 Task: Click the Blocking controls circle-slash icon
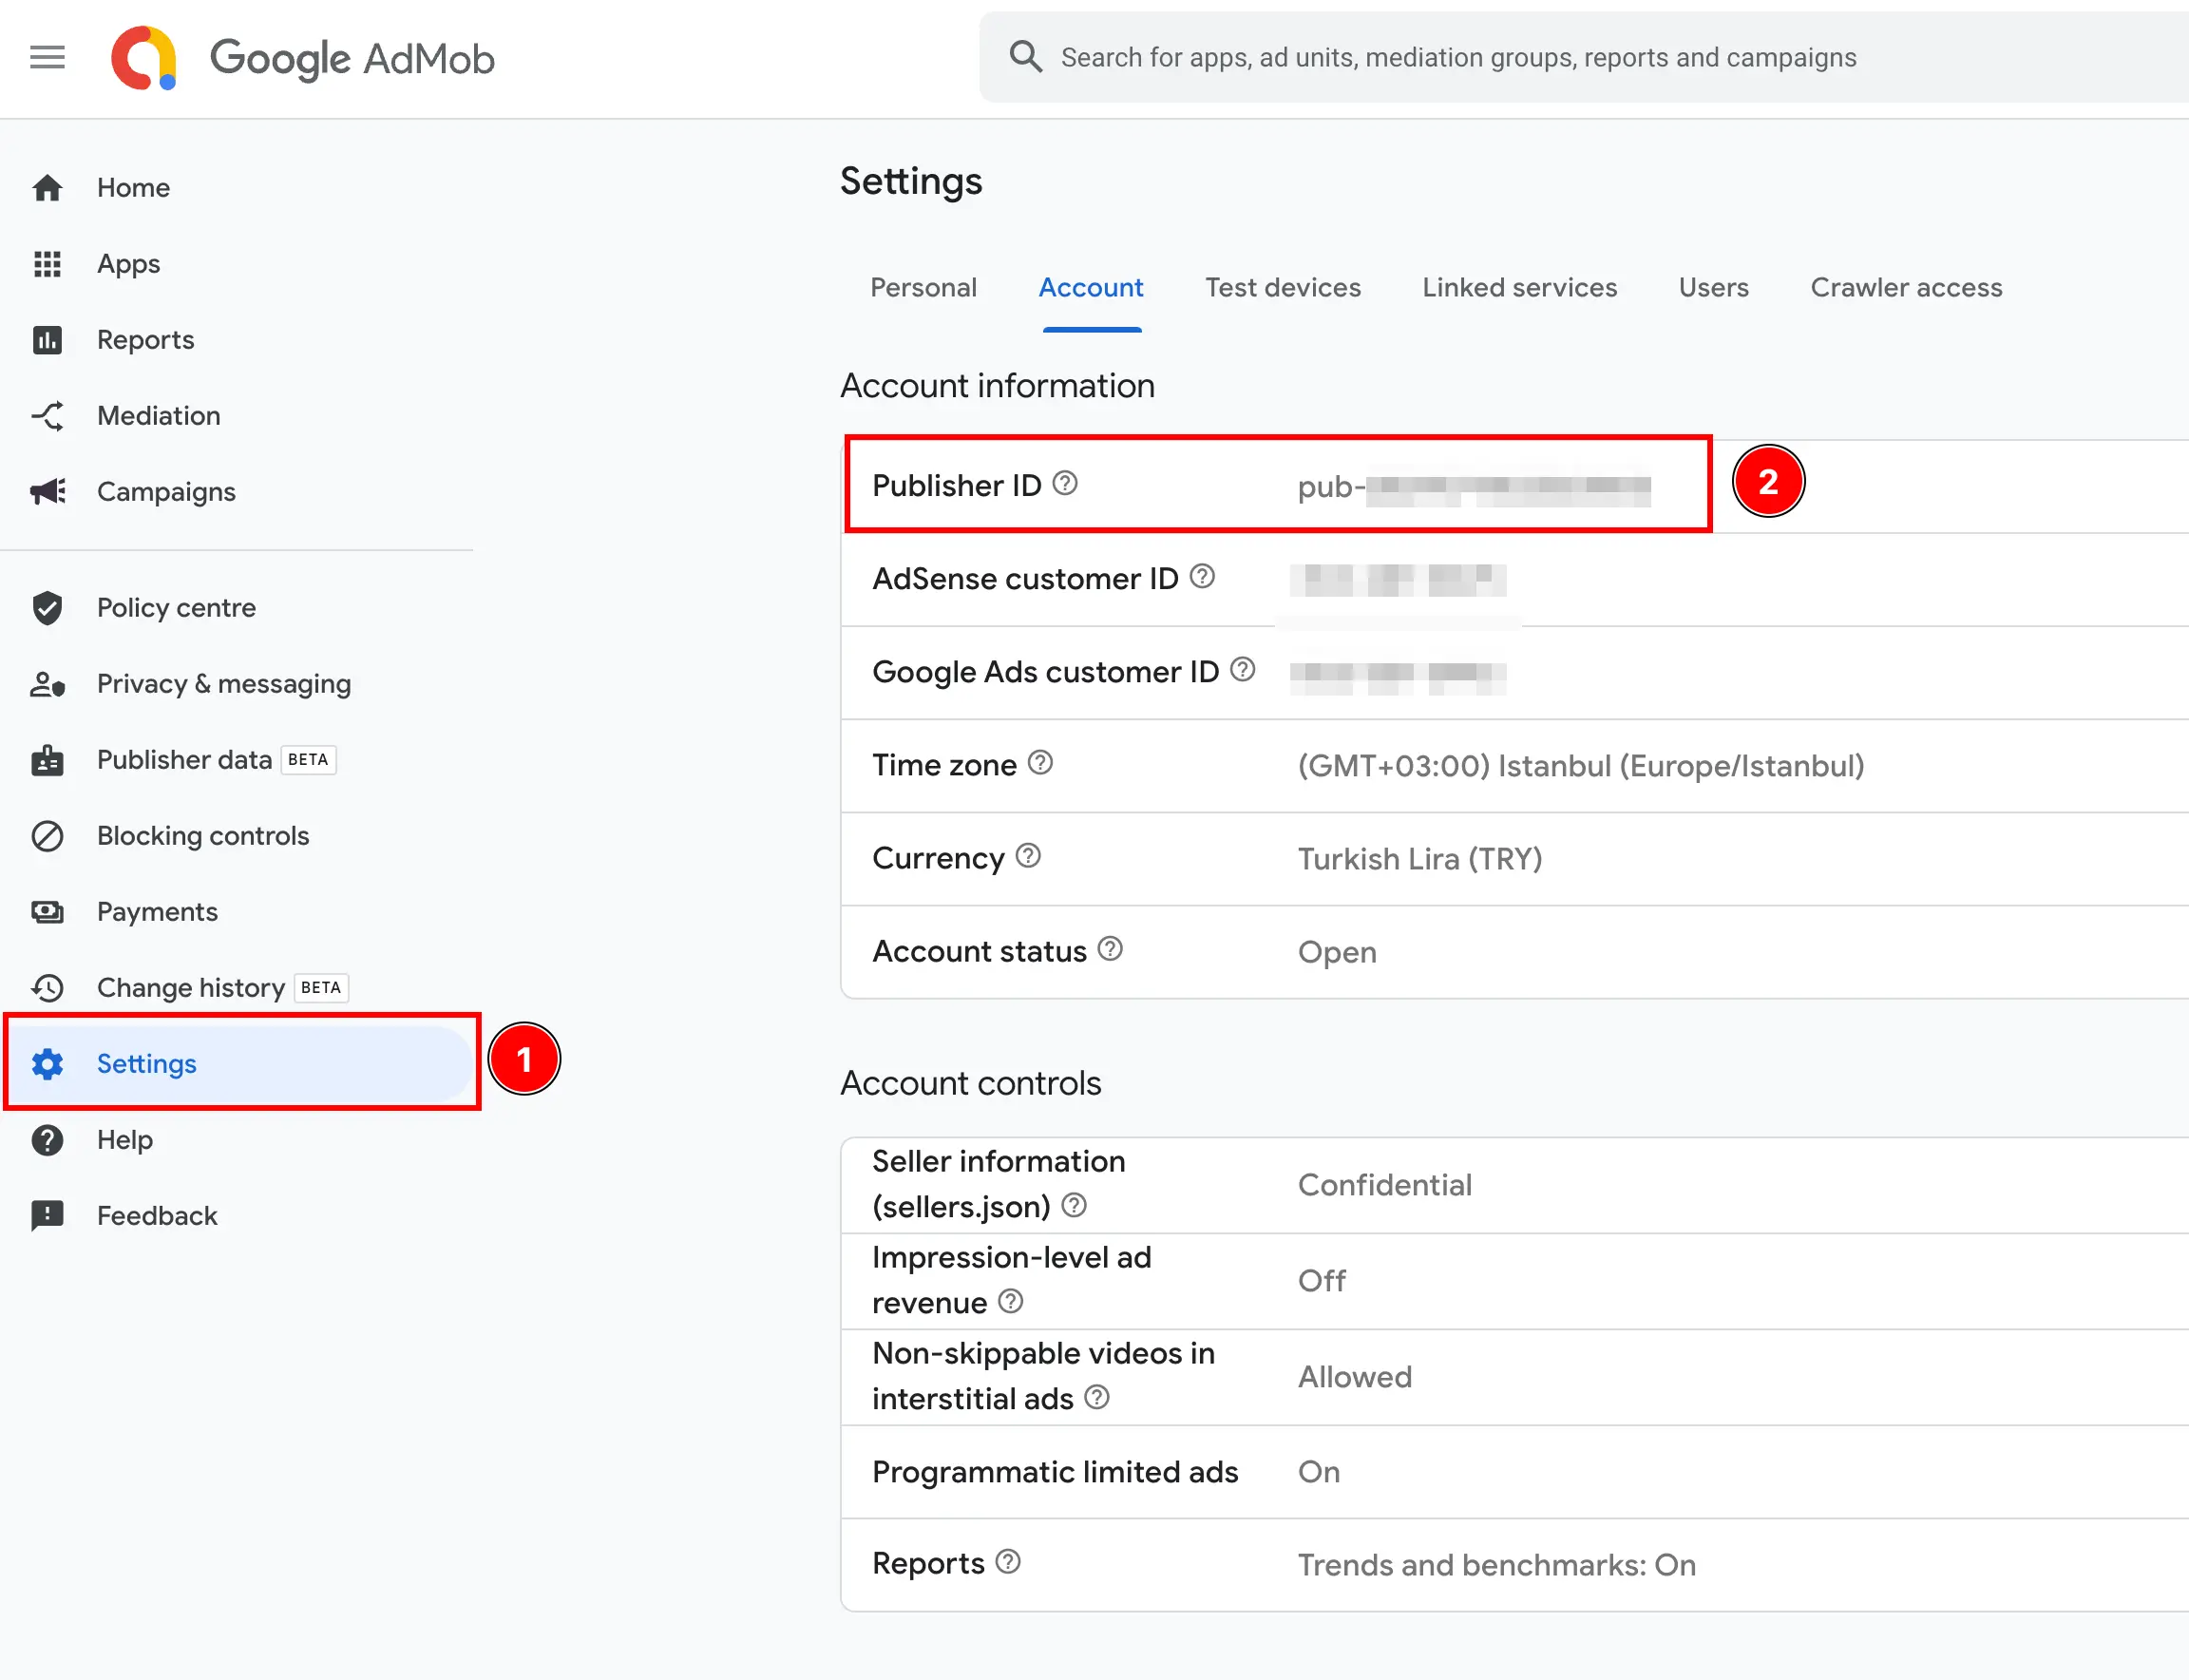coord(47,836)
